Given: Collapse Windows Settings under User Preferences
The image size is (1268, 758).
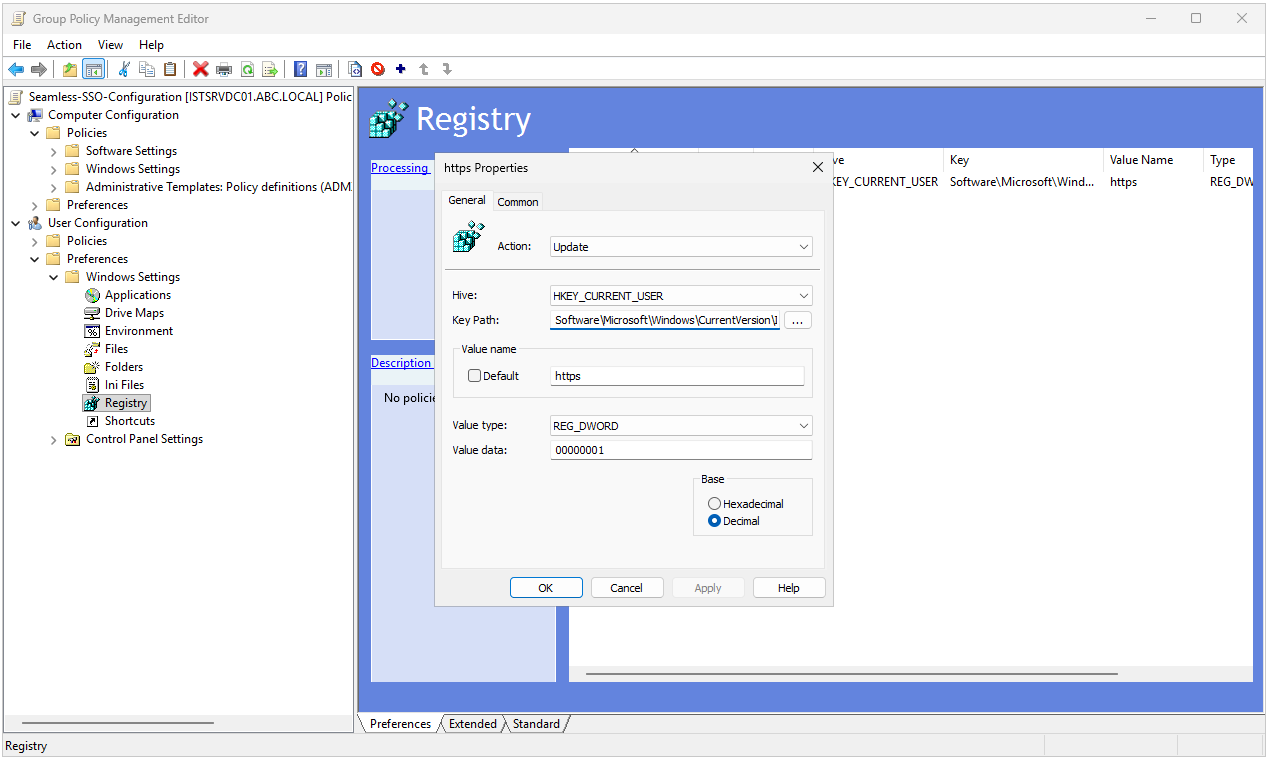Looking at the screenshot, I should [54, 277].
